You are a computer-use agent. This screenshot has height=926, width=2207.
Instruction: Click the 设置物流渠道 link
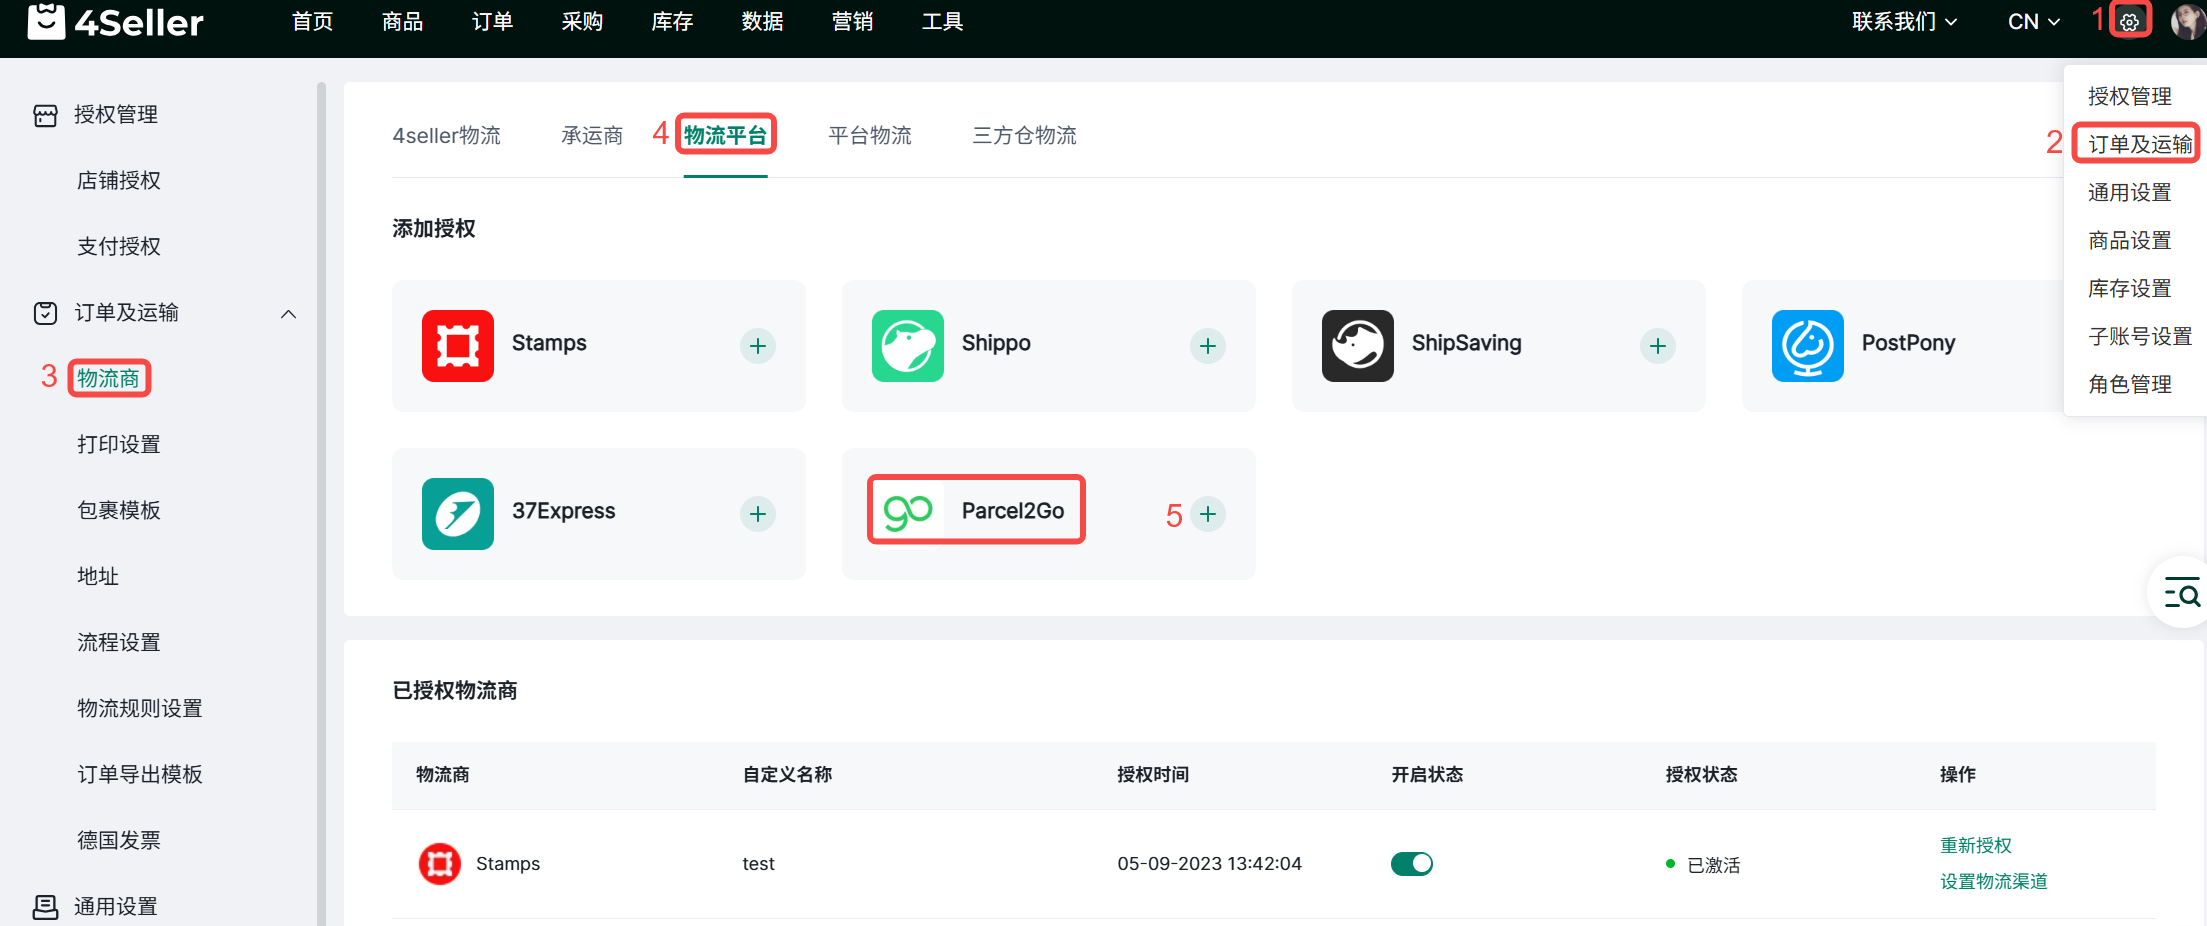pos(1993,882)
